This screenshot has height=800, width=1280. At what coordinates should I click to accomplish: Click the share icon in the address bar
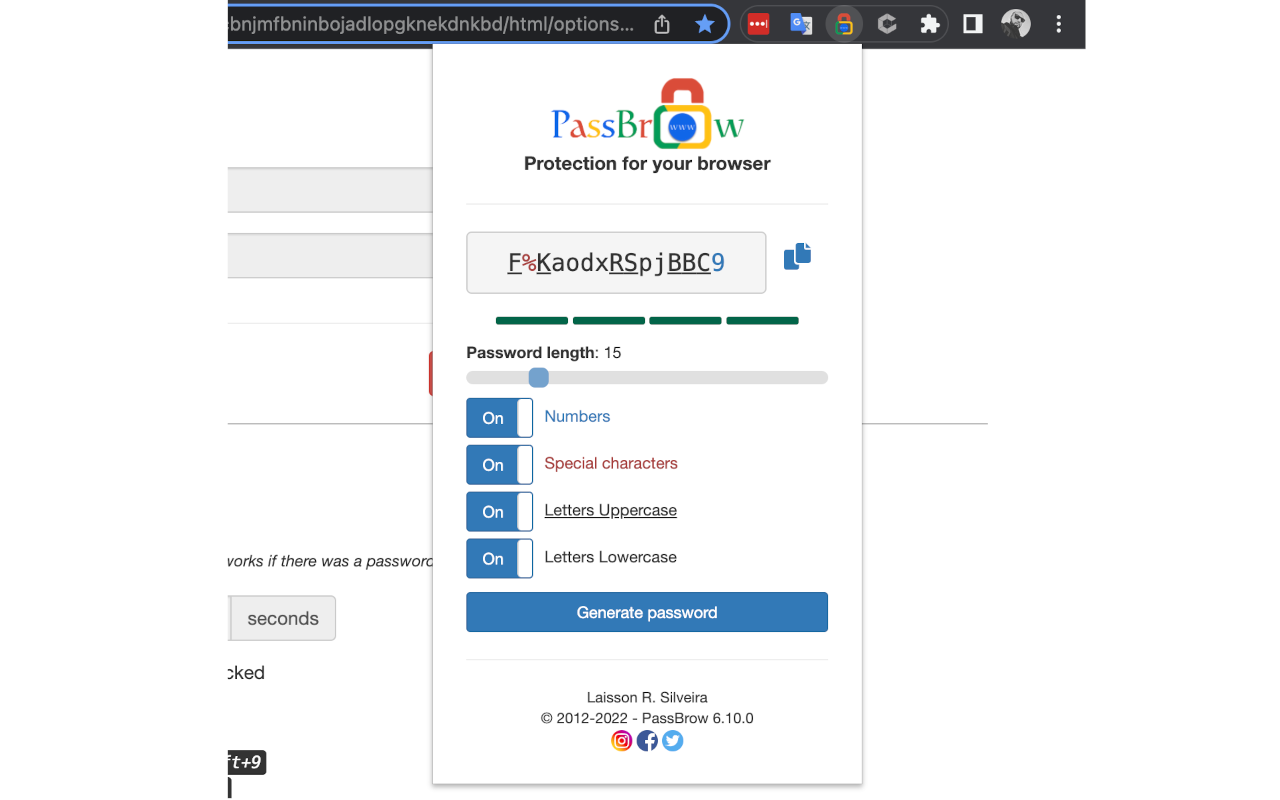coord(661,23)
